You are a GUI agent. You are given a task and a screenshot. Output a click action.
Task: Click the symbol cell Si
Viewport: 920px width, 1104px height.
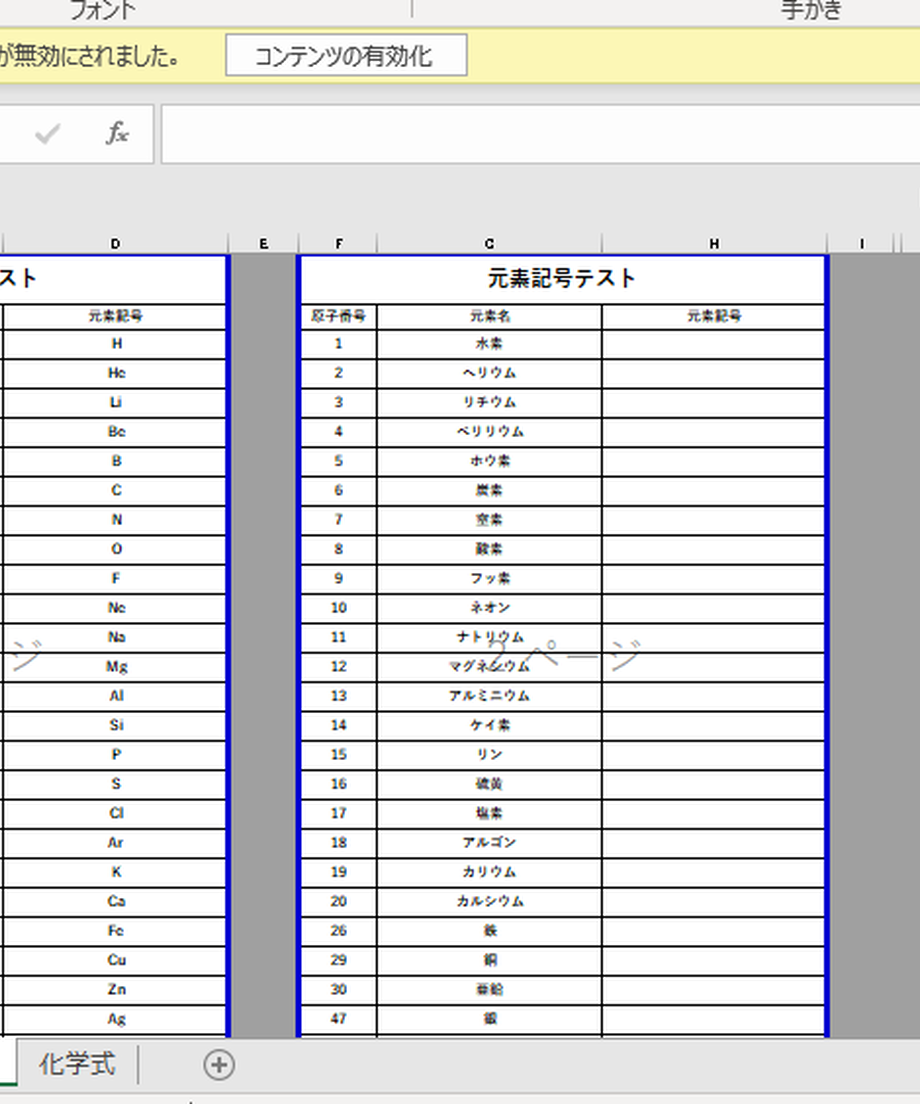click(115, 725)
